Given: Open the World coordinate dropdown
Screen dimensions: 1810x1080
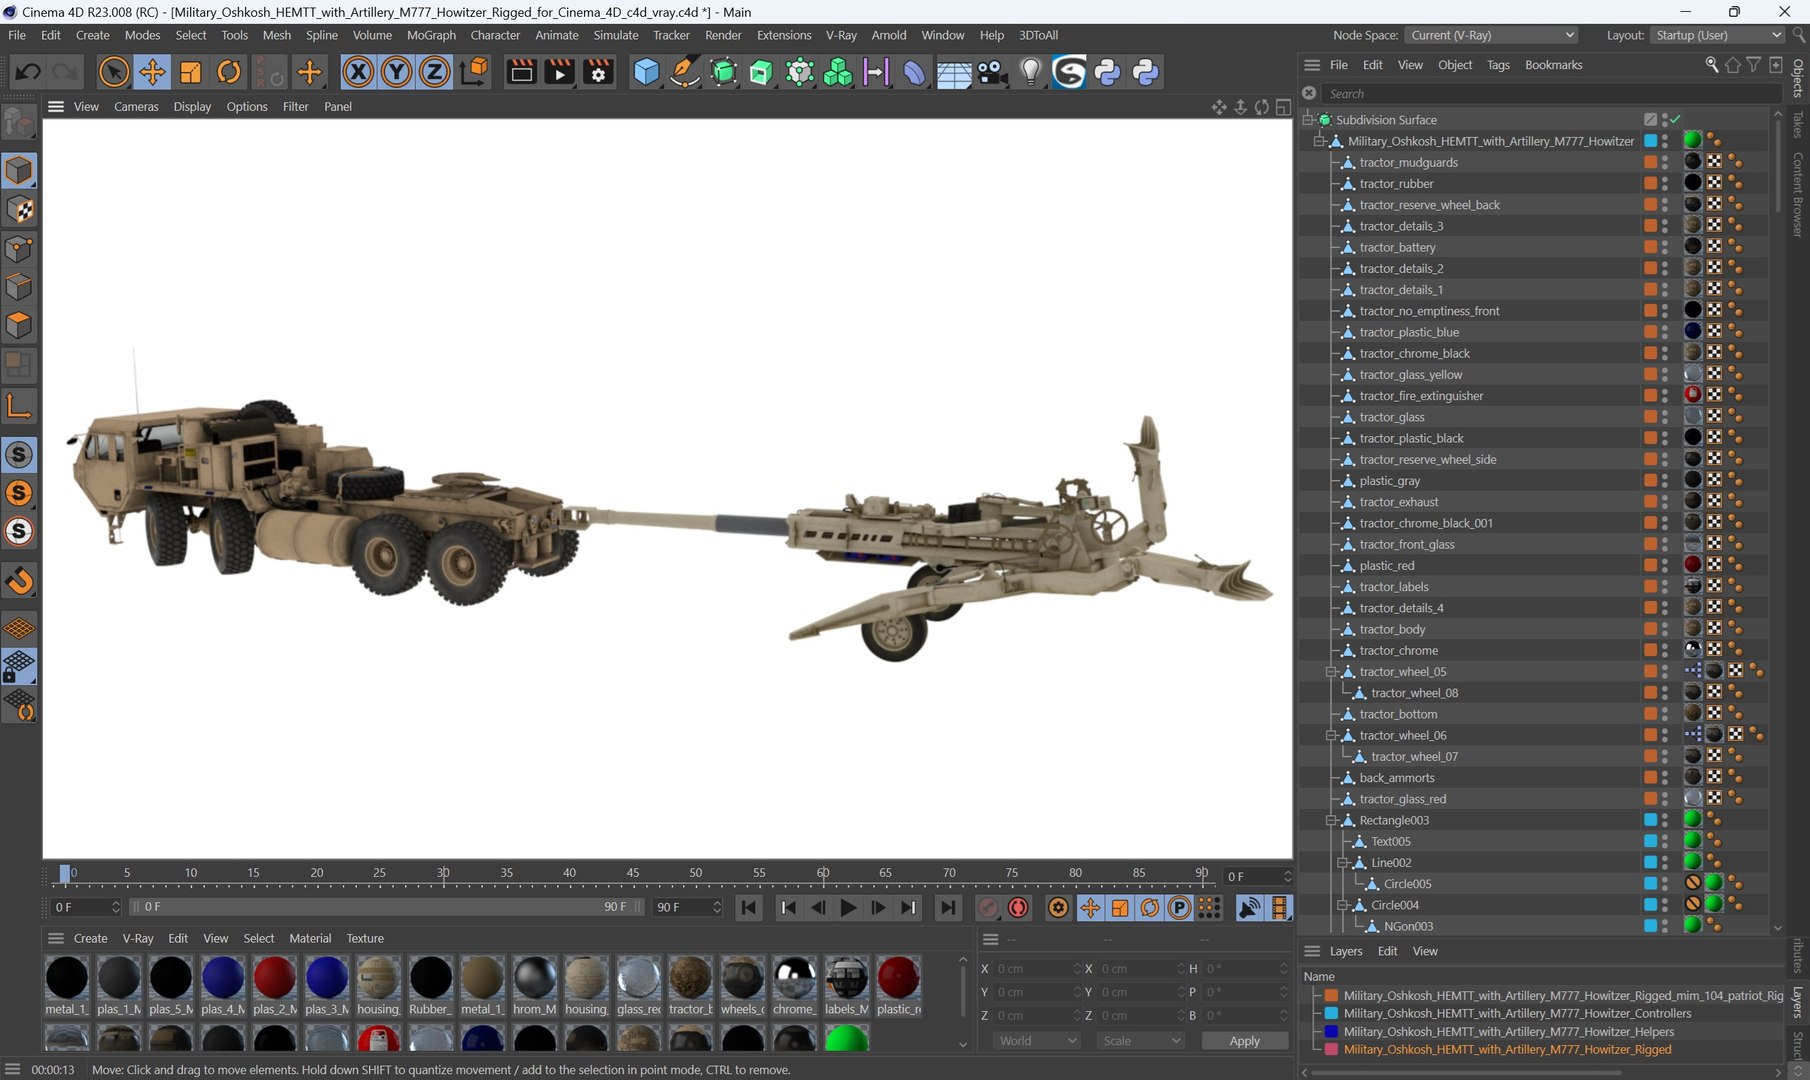Looking at the screenshot, I should [1037, 1041].
